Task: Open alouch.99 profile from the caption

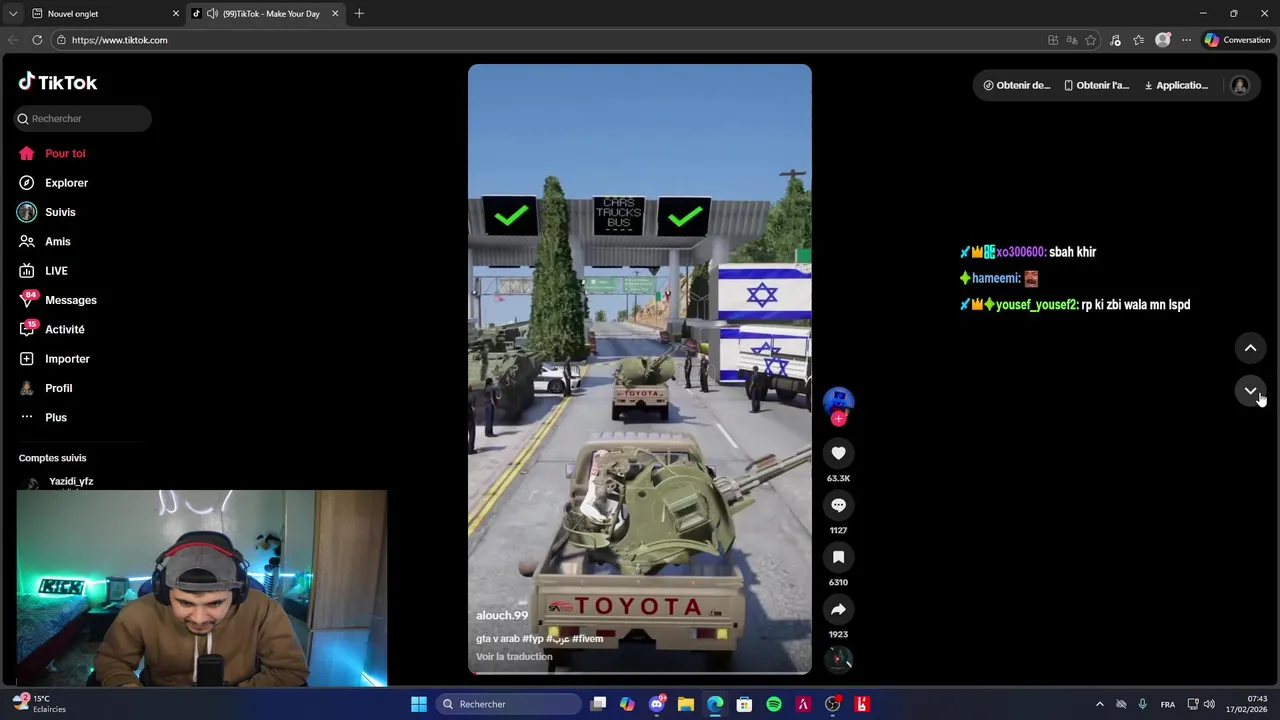Action: coord(502,616)
